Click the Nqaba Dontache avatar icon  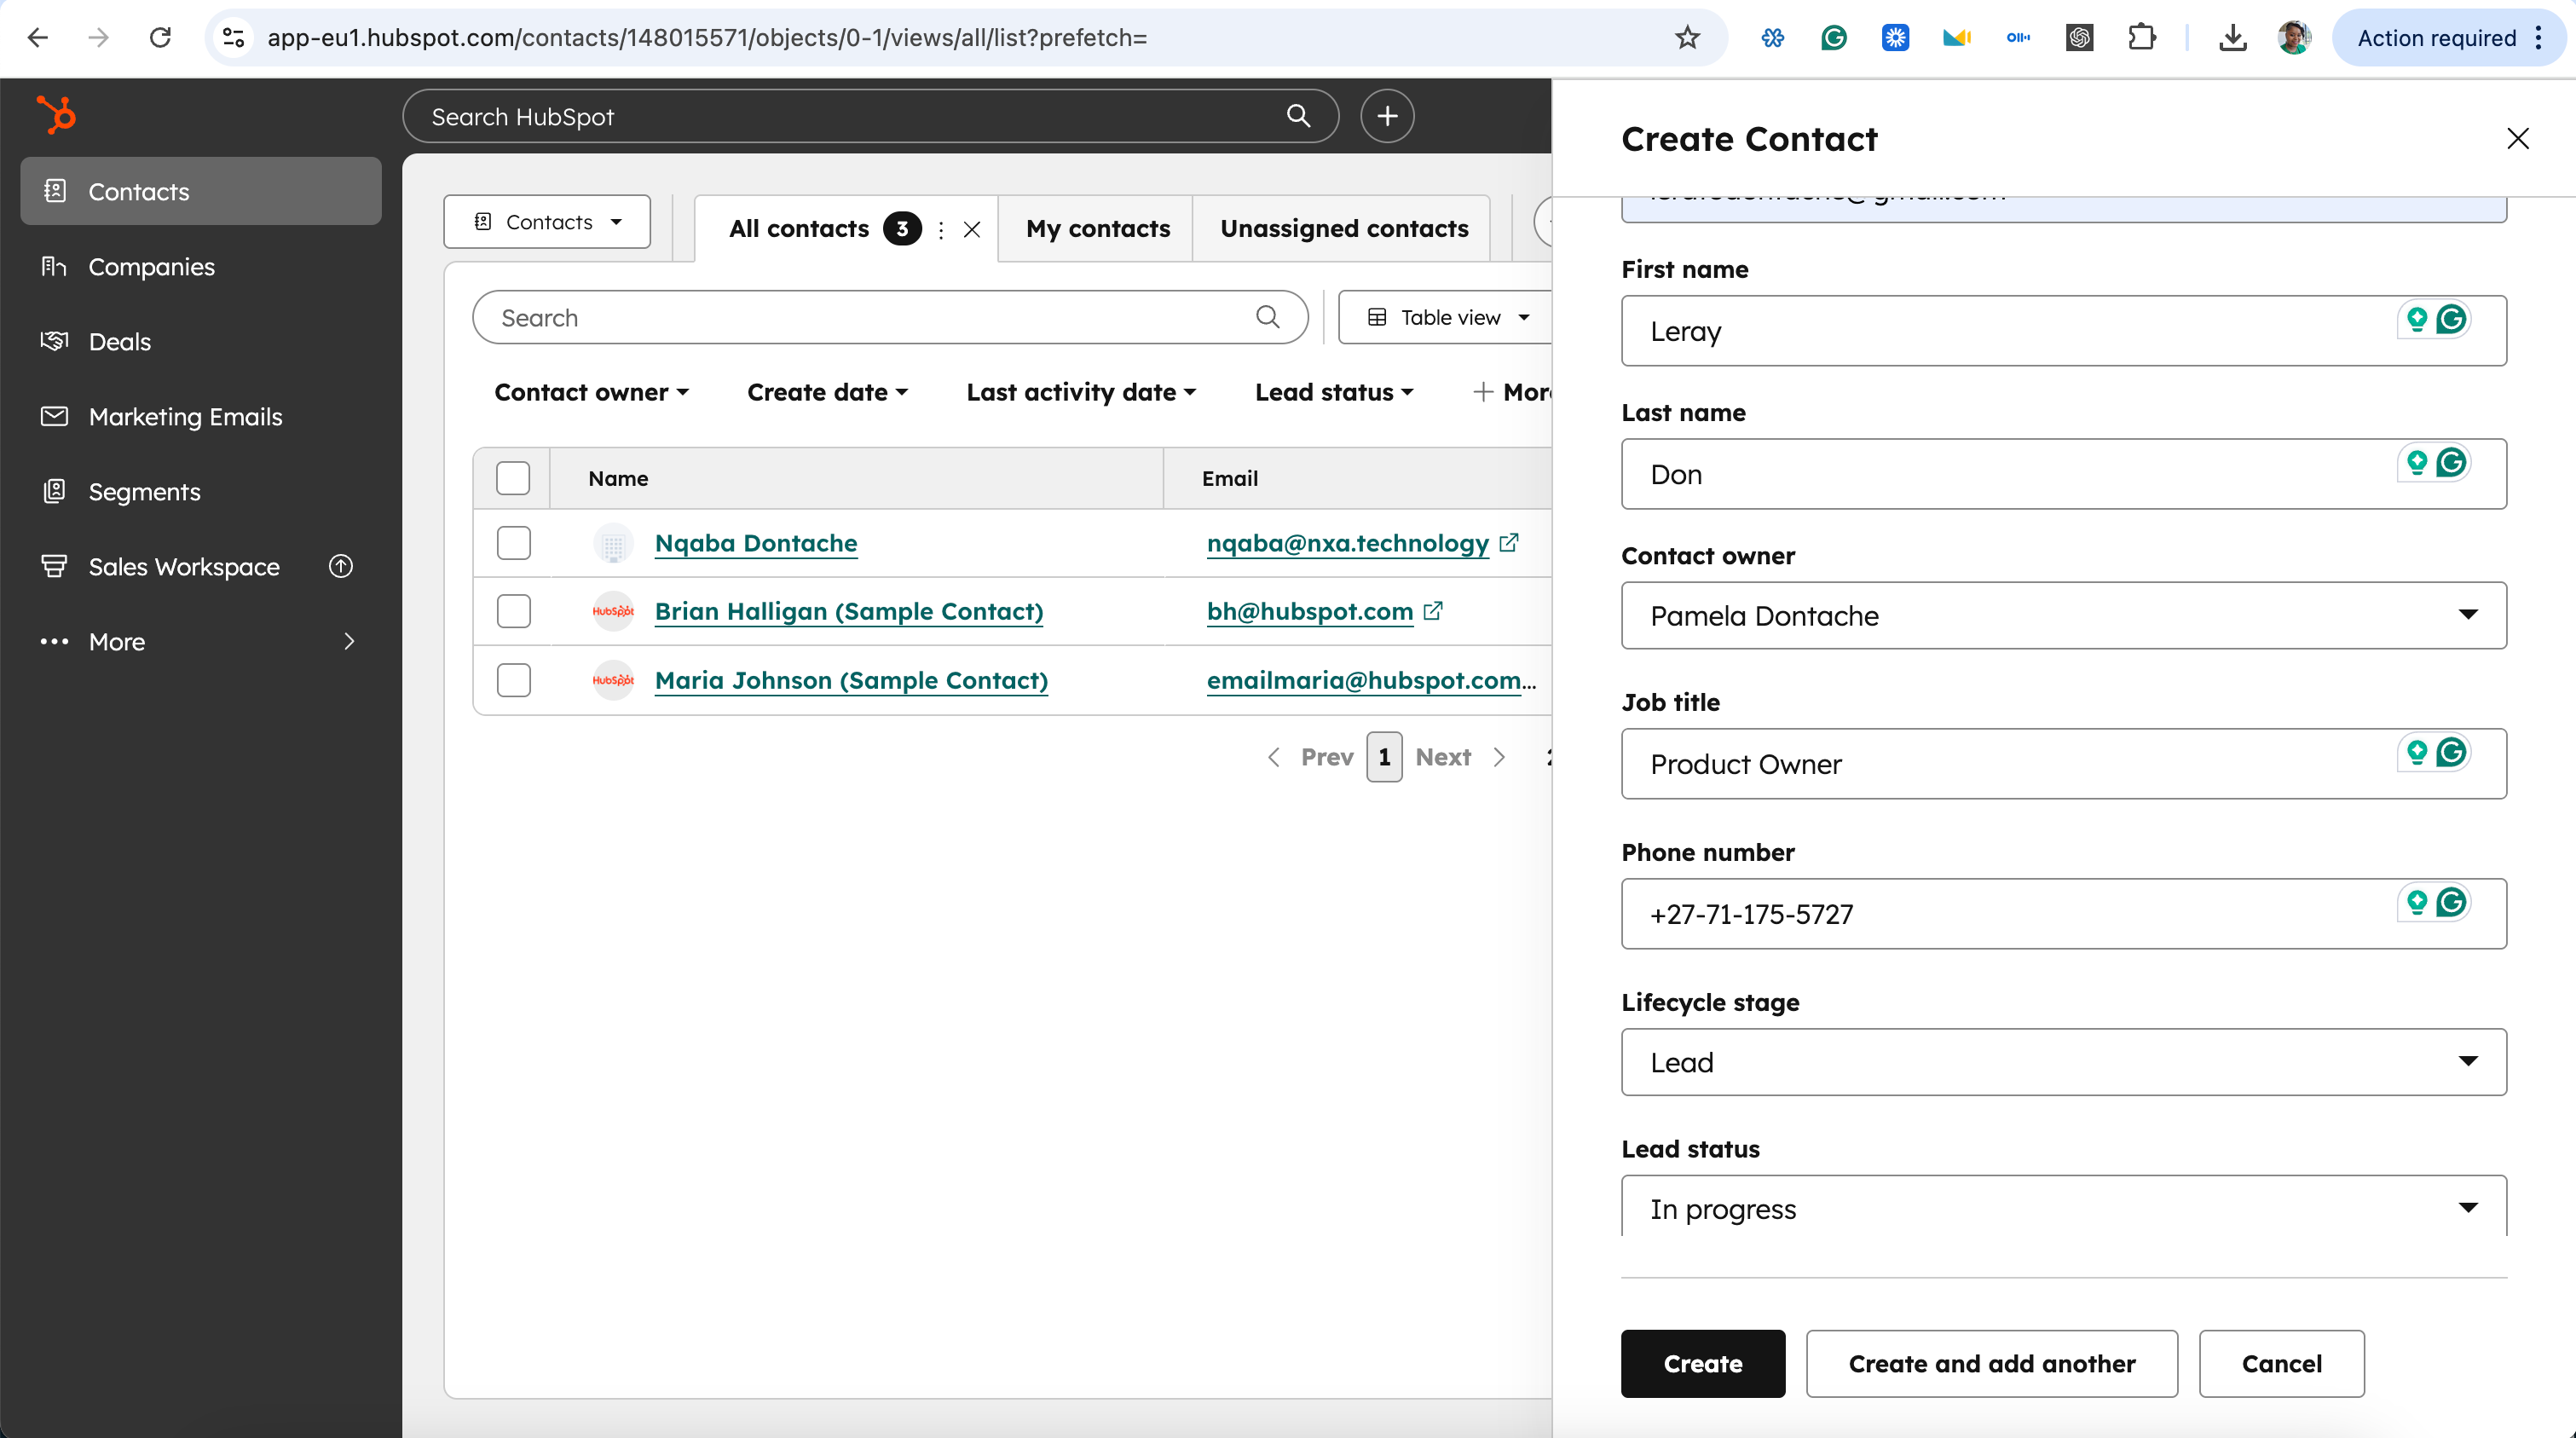[x=613, y=543]
